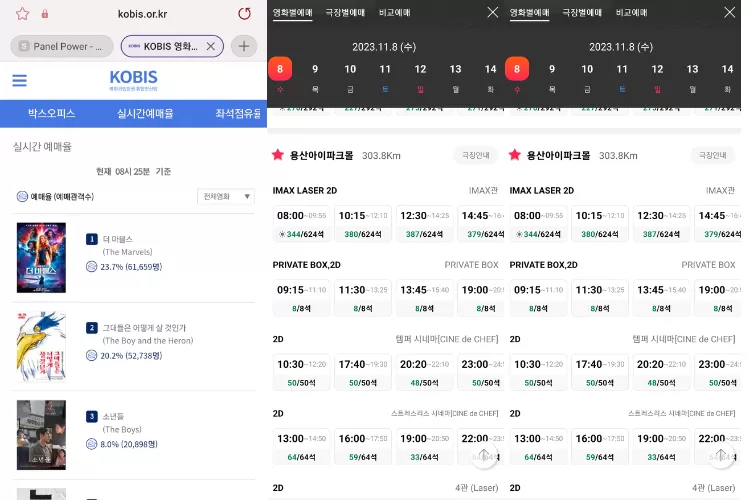The height and width of the screenshot is (500, 750).
Task: Pick date 13 in right booking panel
Action: point(692,69)
